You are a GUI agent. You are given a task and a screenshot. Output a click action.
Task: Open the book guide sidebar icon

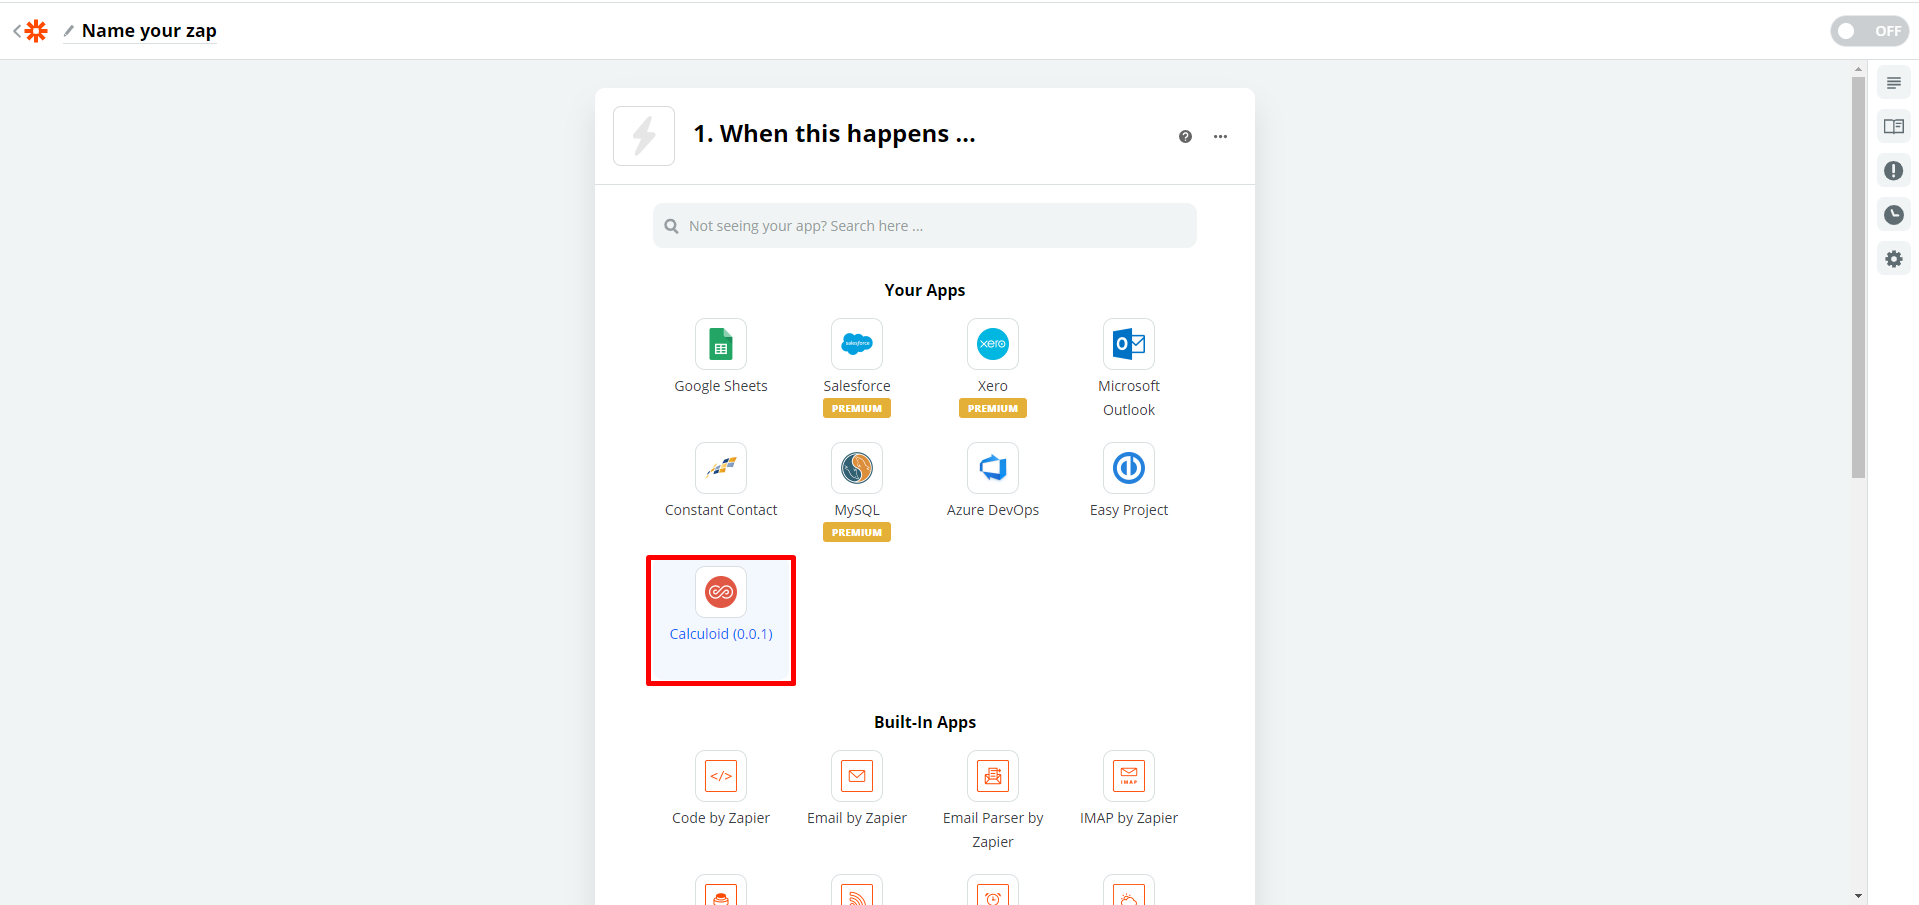click(x=1894, y=127)
